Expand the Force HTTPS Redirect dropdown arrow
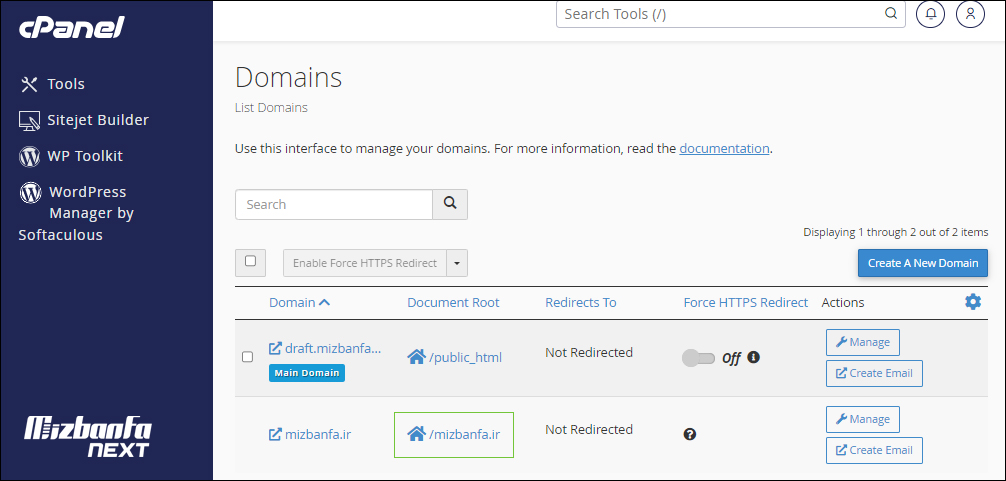Screen dimensions: 1006x481 457,263
